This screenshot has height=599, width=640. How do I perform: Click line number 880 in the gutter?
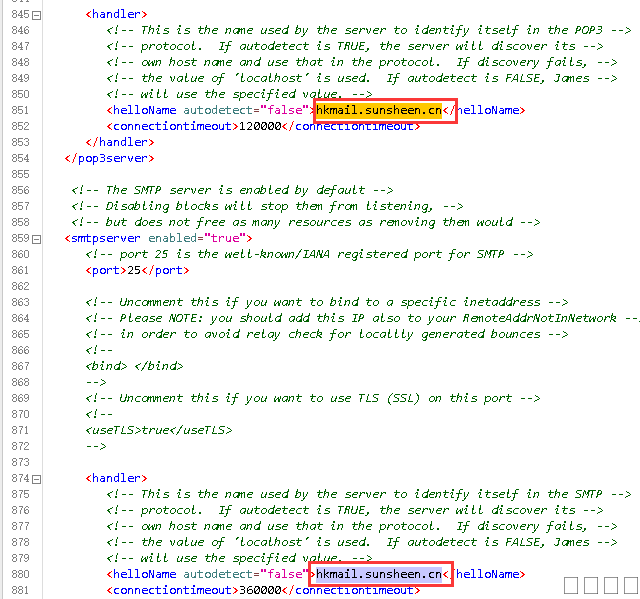tap(15, 574)
